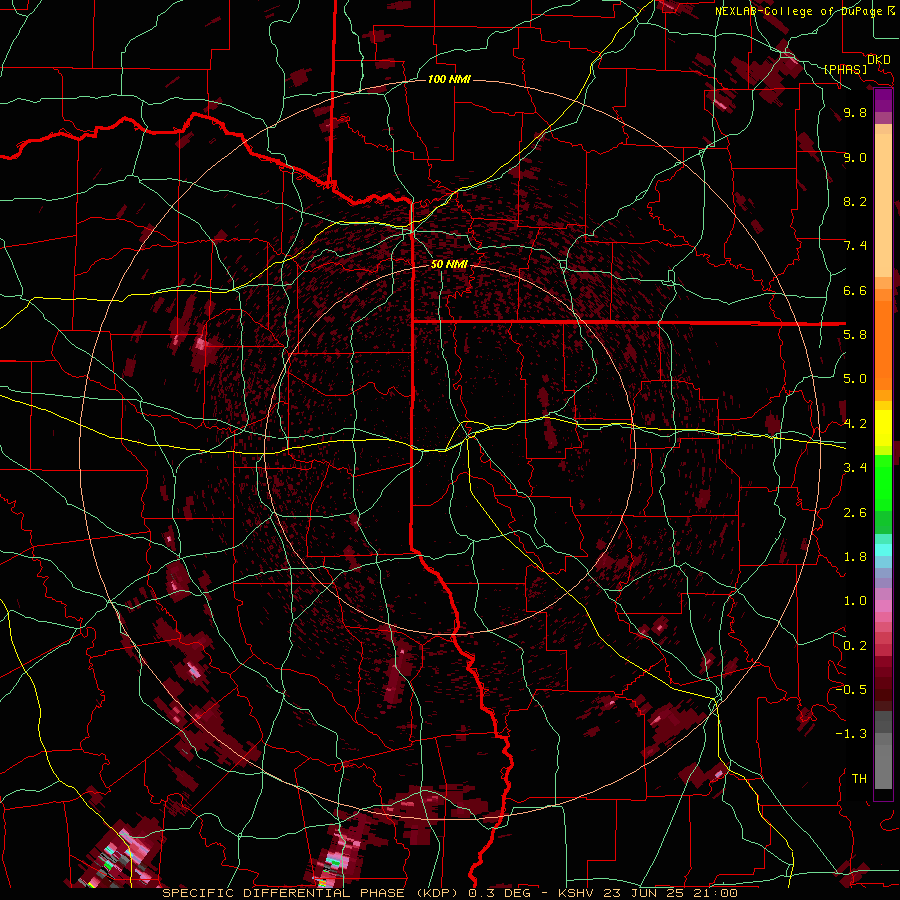
Task: Click the -1.3 scale value
Action: [x=851, y=734]
